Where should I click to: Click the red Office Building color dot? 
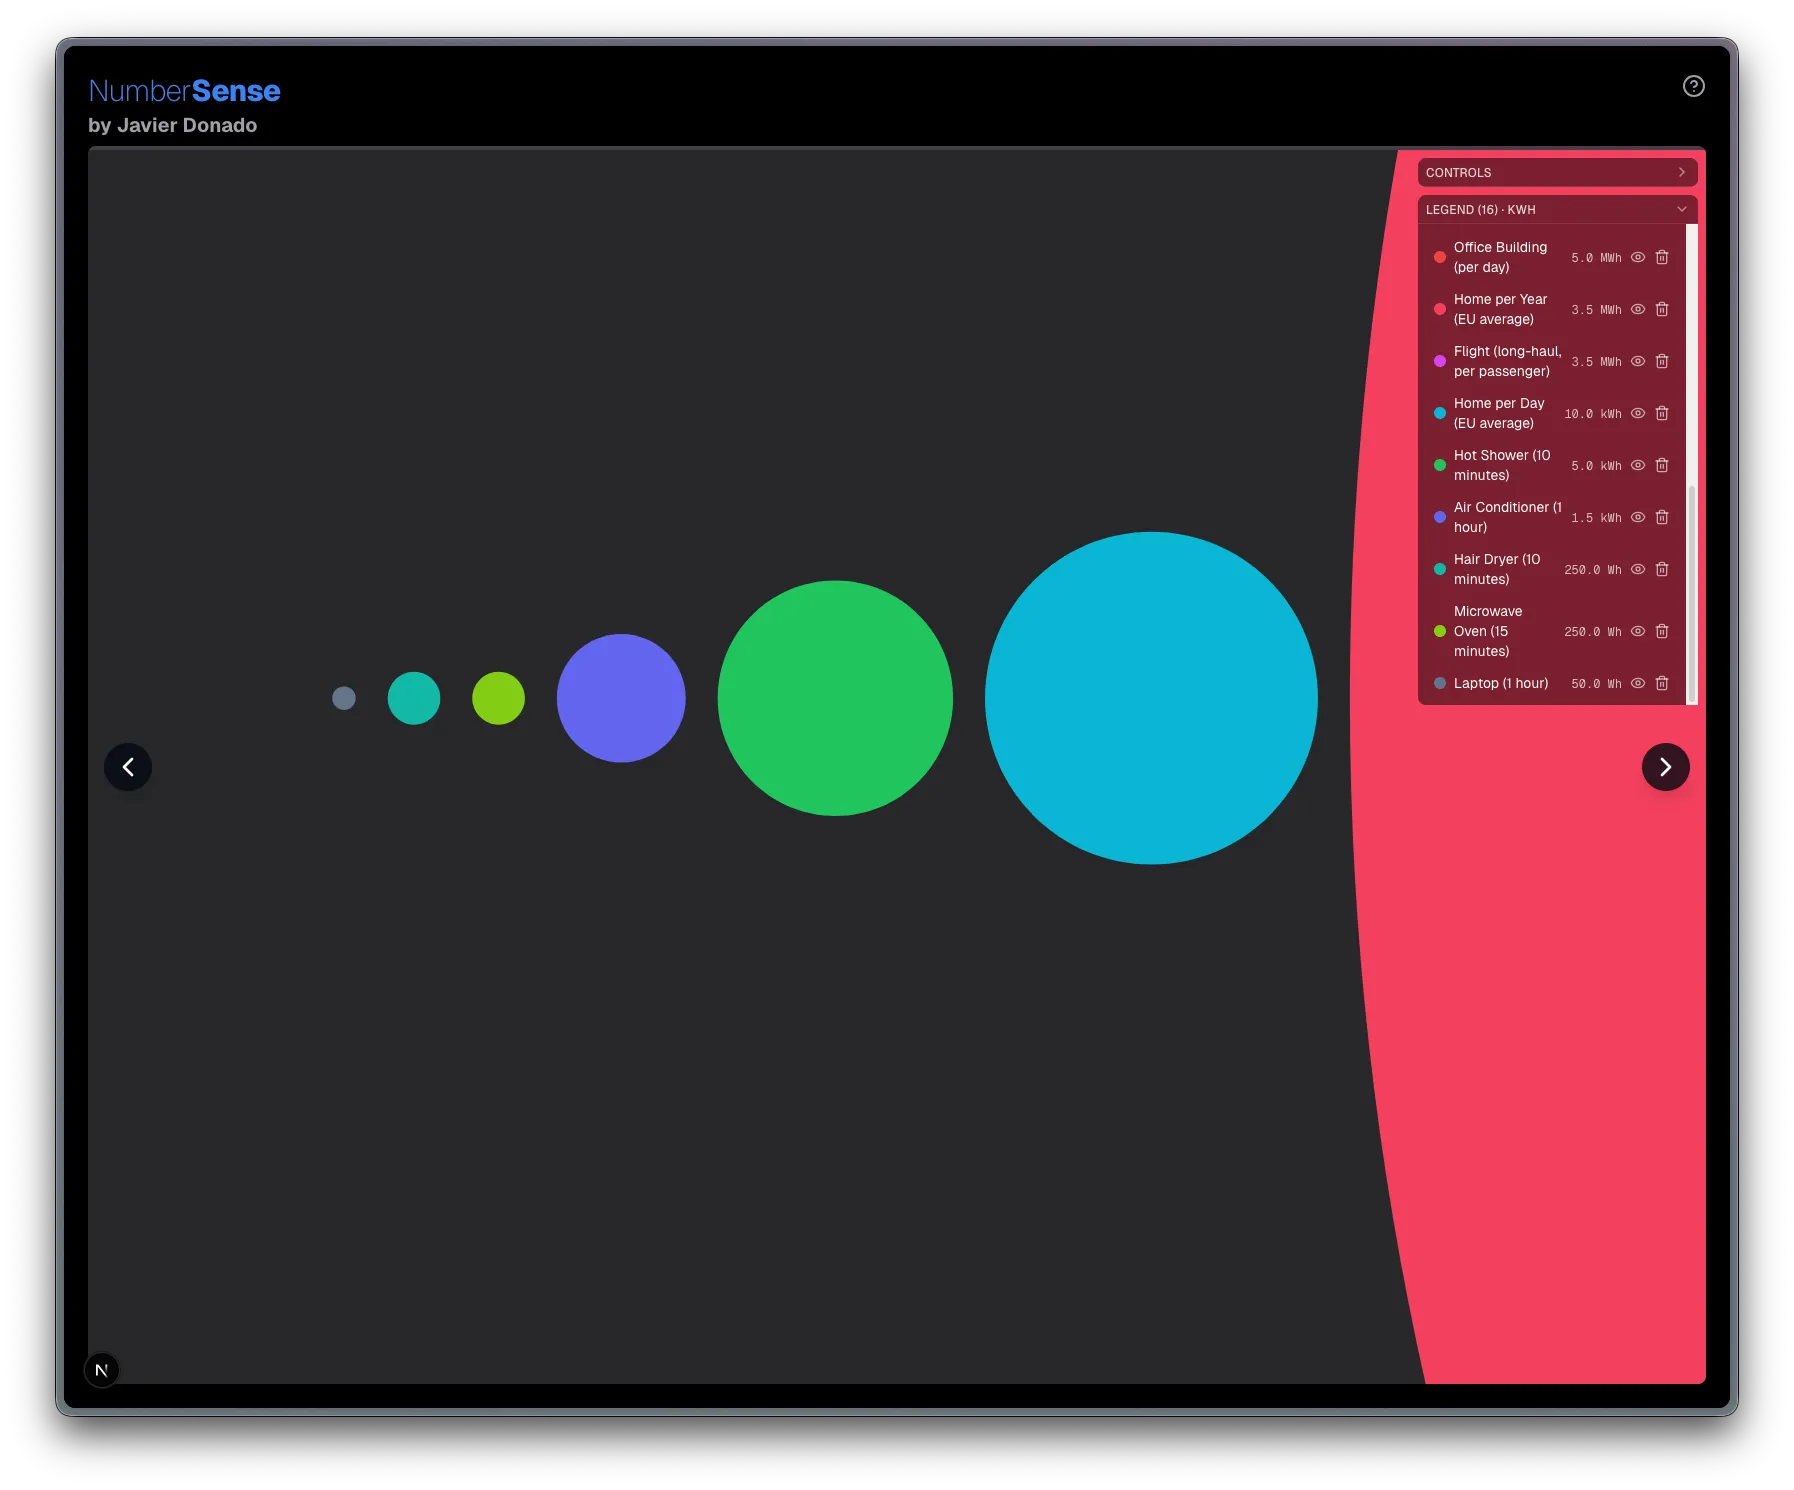[1440, 257]
